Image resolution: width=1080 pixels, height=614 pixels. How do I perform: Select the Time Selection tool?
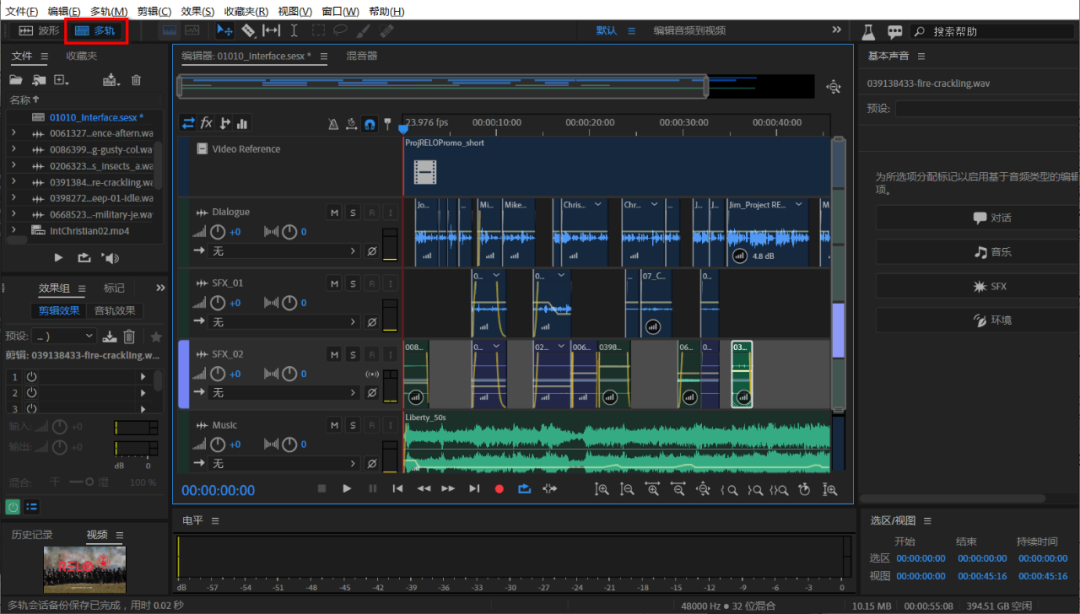pos(294,30)
